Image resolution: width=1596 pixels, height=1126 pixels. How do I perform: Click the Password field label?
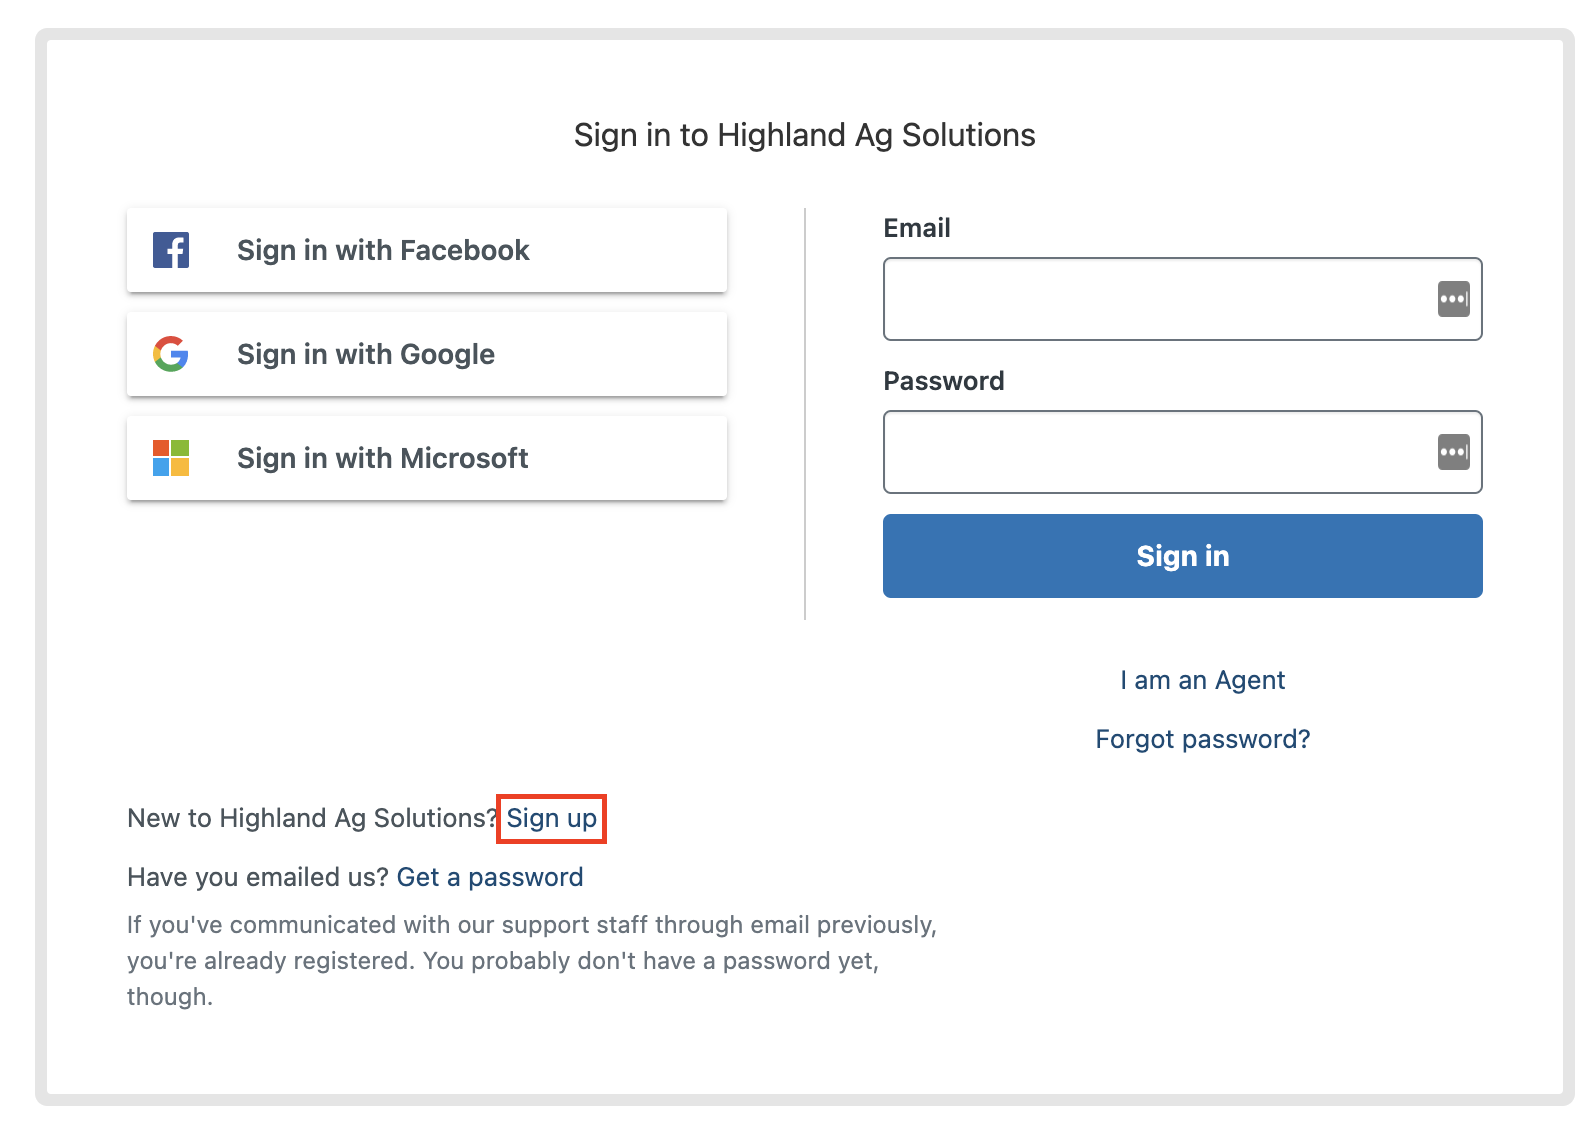pos(944,380)
